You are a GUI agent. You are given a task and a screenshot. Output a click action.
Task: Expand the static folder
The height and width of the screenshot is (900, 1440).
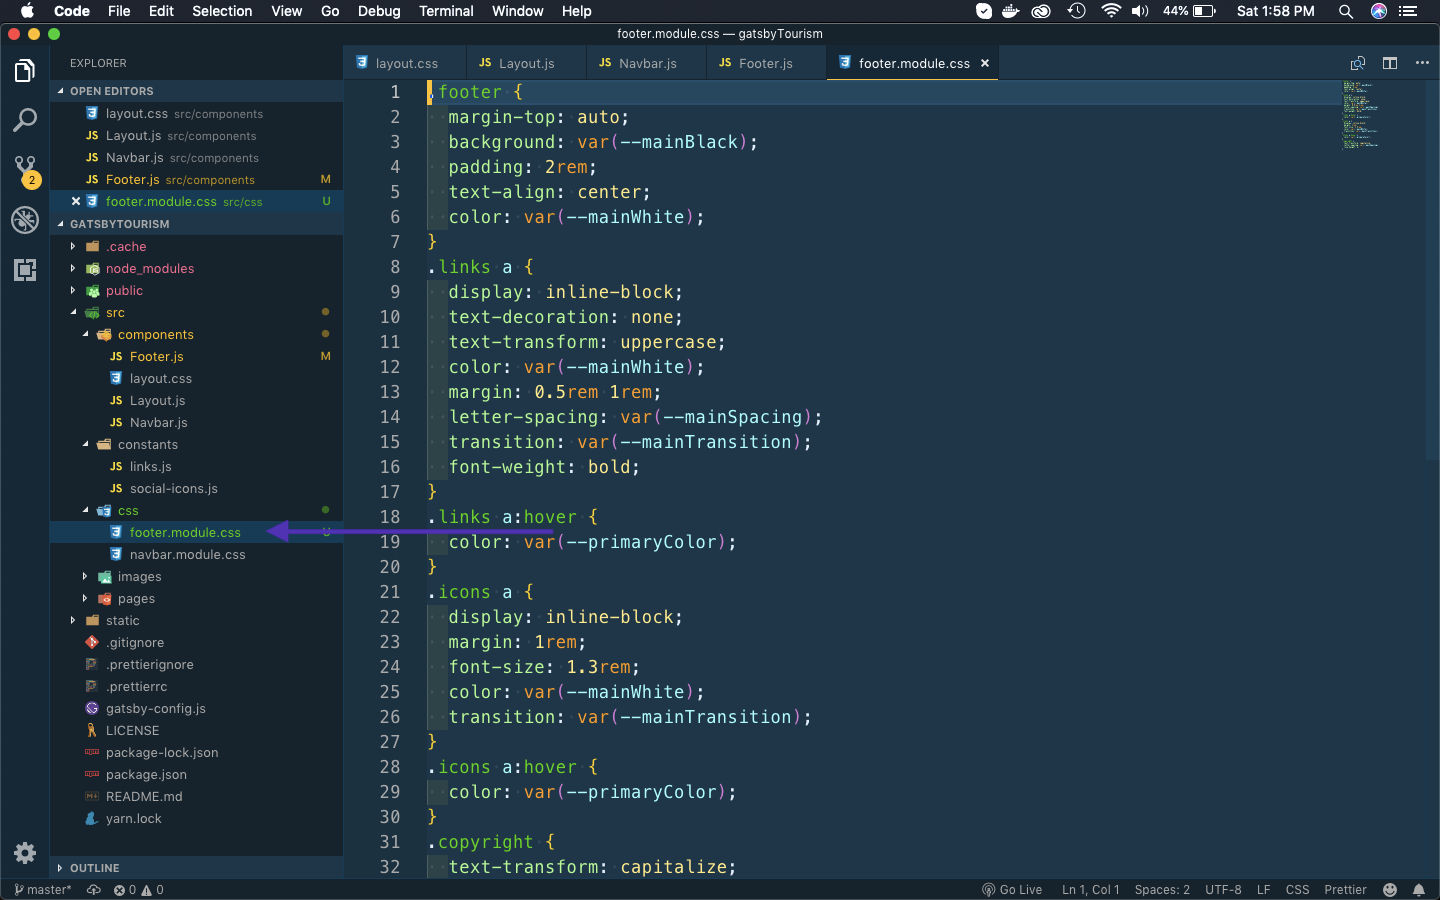tap(196, 620)
